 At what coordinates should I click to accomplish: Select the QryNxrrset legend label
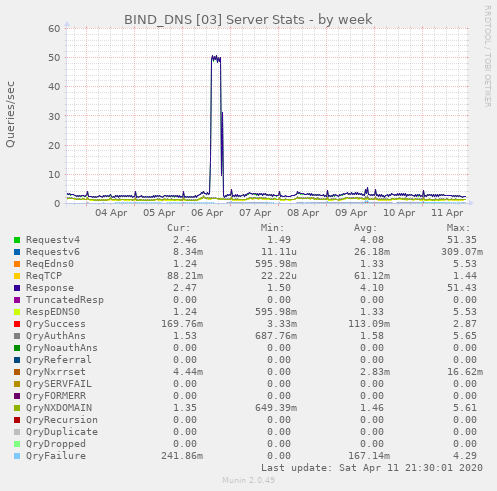click(x=56, y=372)
